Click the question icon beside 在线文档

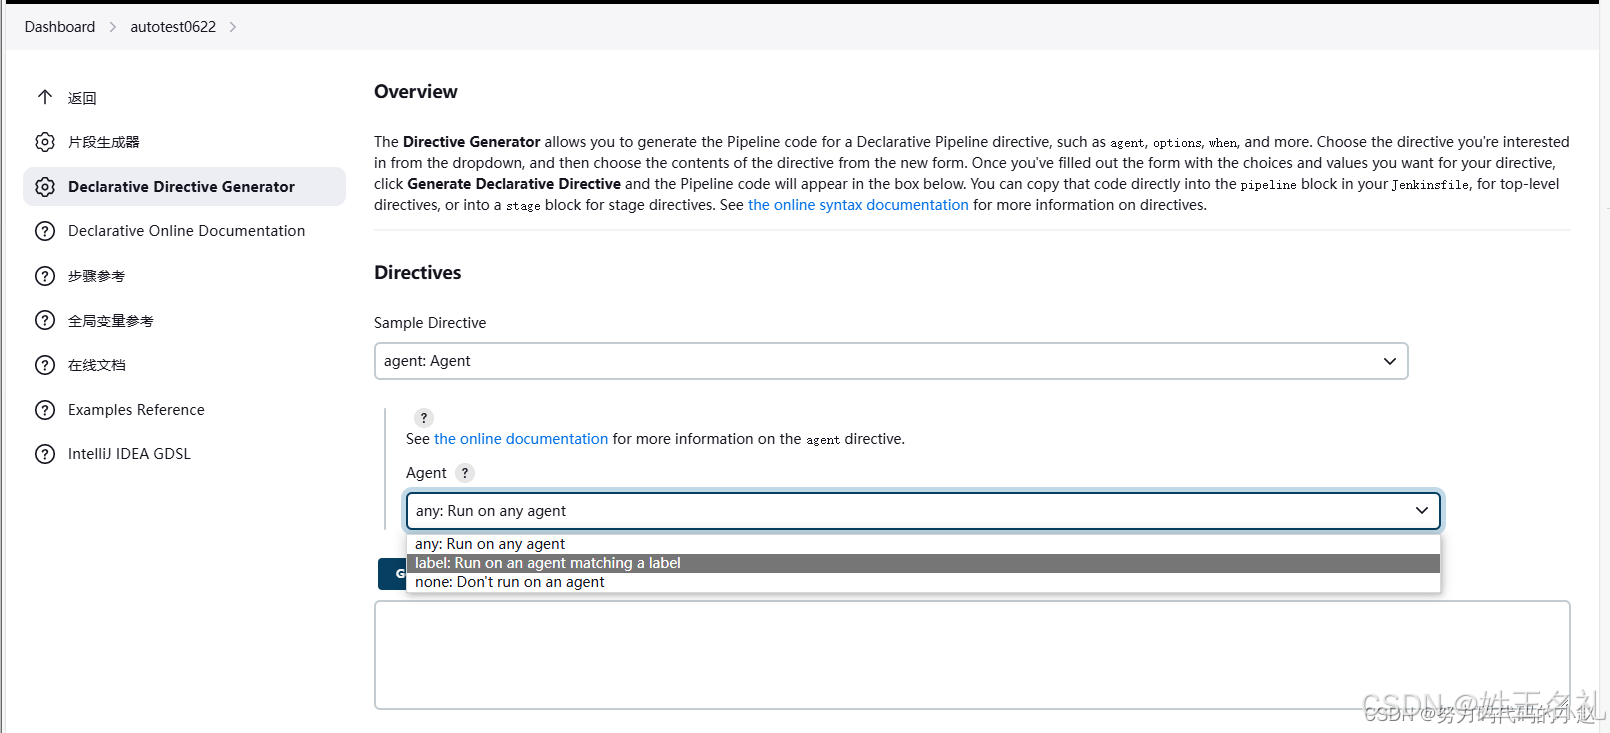45,365
